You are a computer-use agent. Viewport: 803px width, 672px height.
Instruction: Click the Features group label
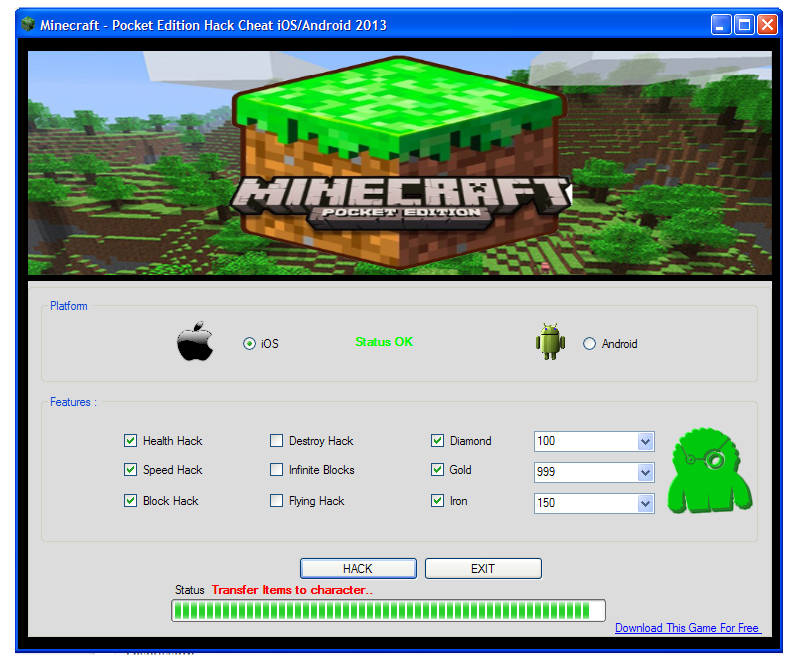[73, 402]
